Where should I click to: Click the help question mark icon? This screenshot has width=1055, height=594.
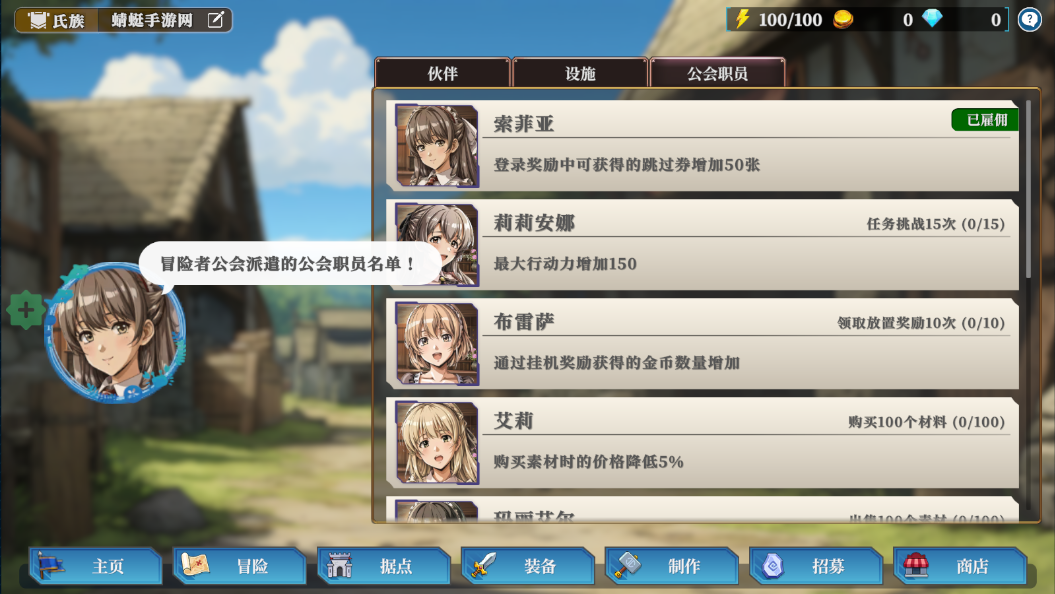click(1029, 20)
